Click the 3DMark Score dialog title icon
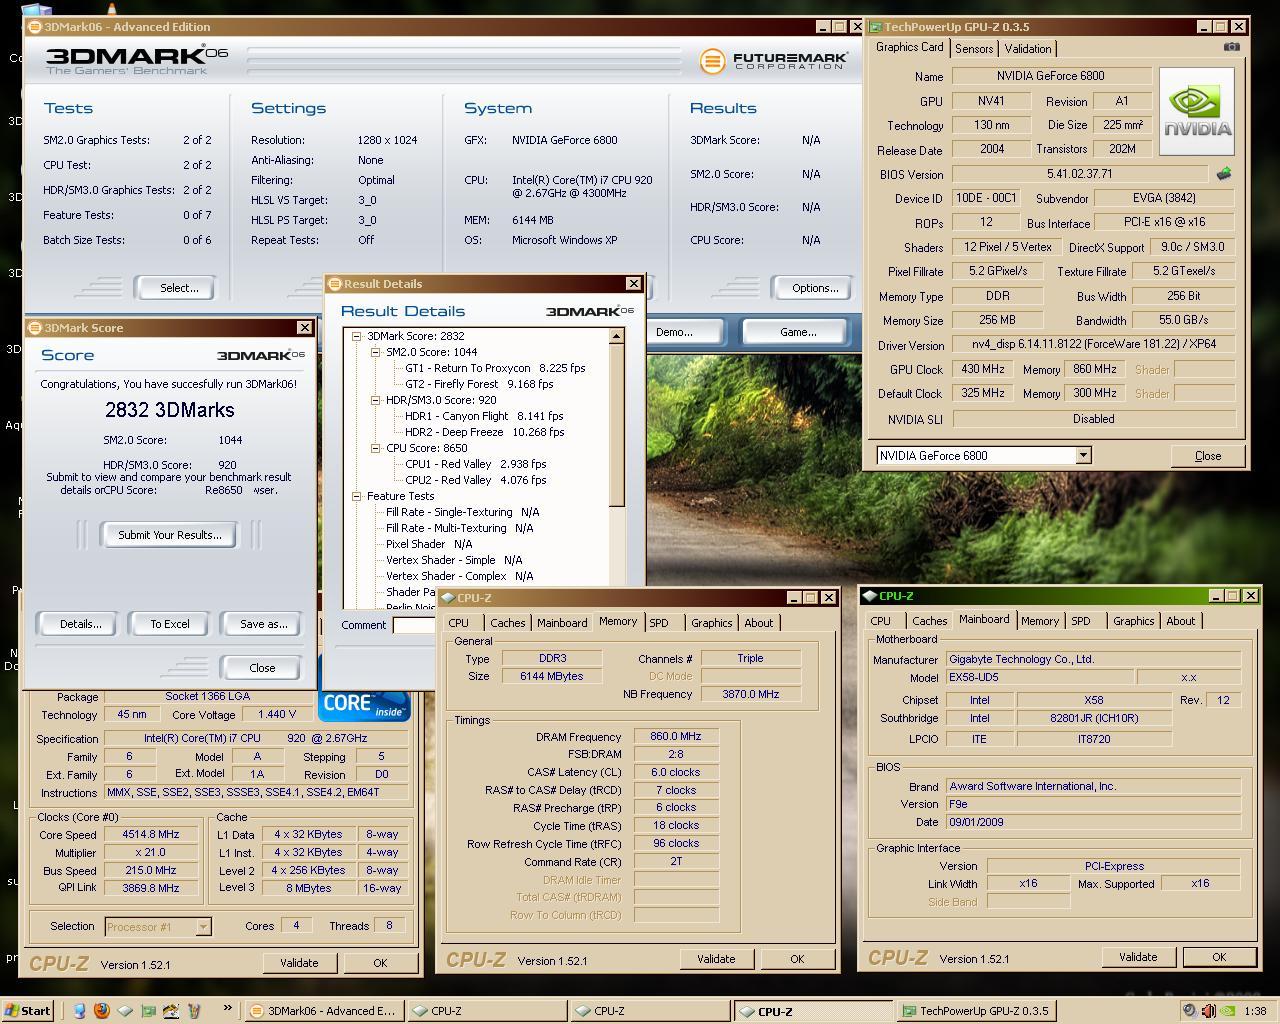Image resolution: width=1280 pixels, height=1024 pixels. click(x=35, y=328)
